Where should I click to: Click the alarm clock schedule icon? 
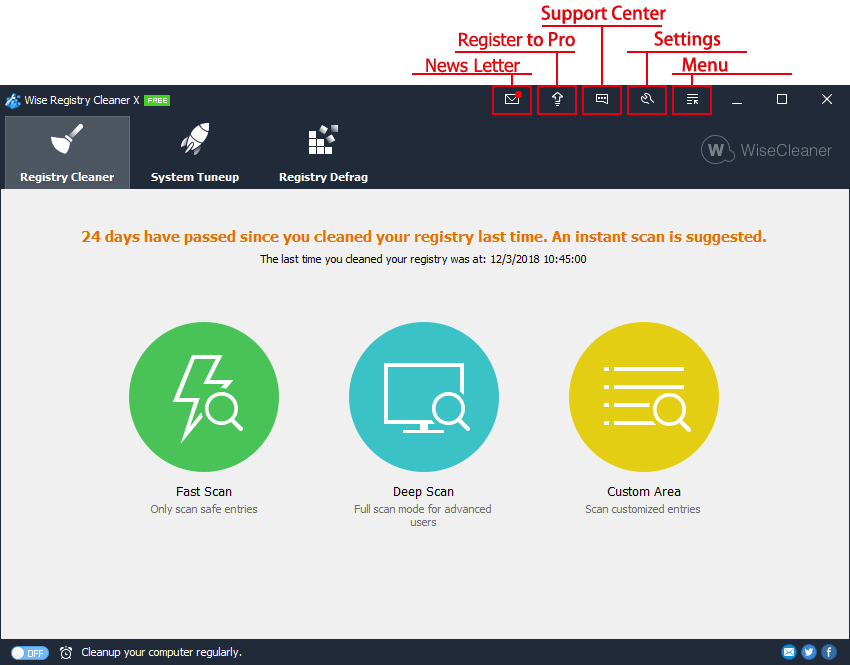click(x=66, y=653)
